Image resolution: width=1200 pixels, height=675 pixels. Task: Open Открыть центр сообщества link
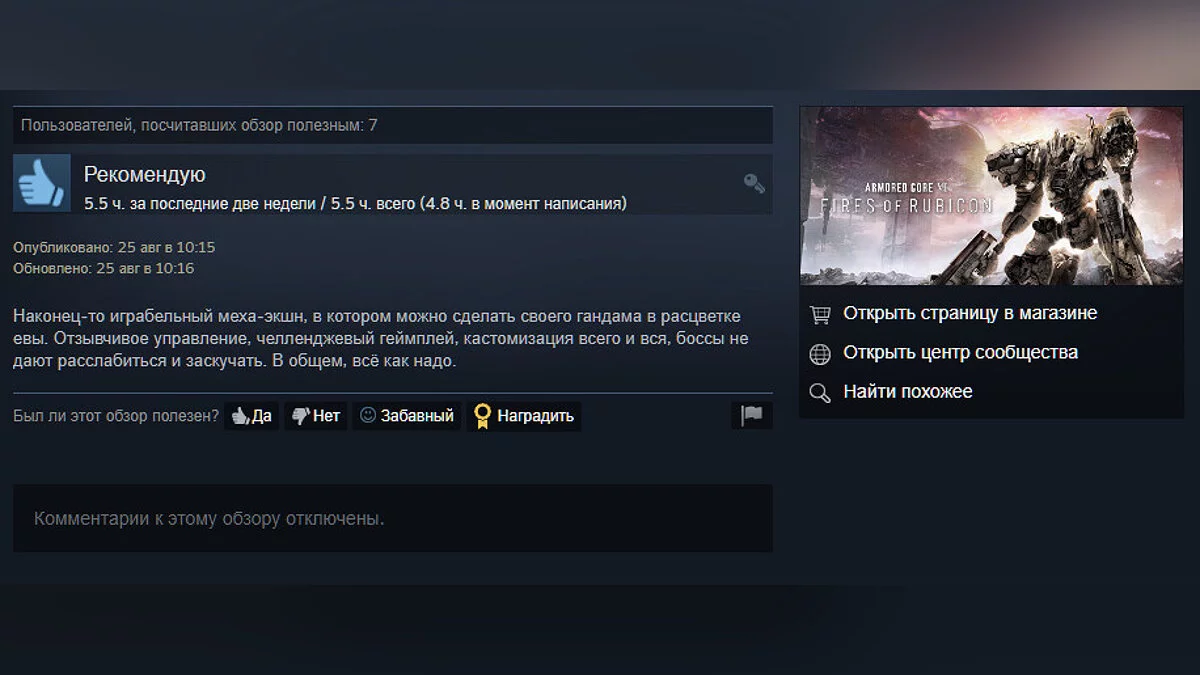point(960,352)
